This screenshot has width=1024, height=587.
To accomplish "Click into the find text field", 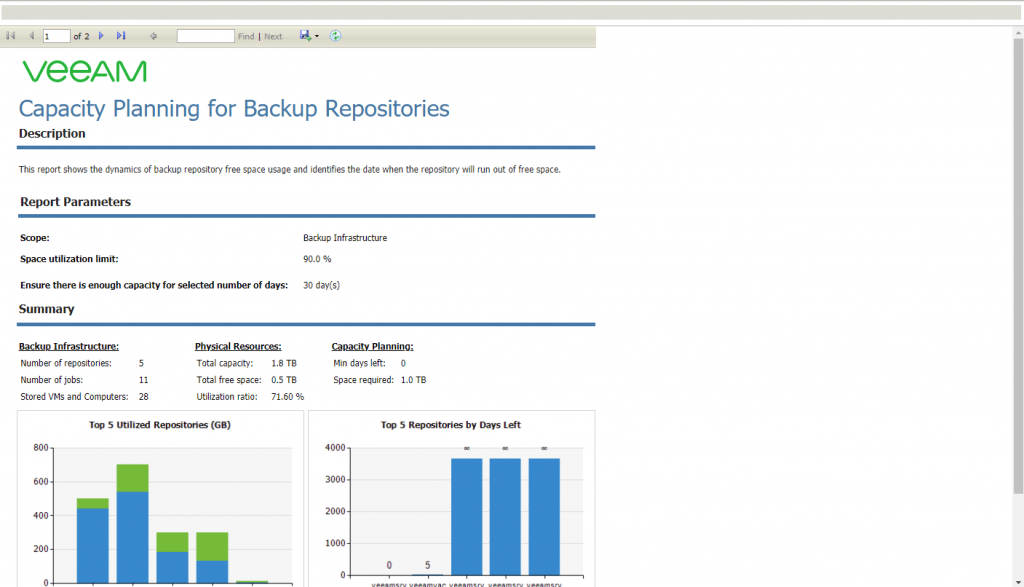I will point(206,36).
